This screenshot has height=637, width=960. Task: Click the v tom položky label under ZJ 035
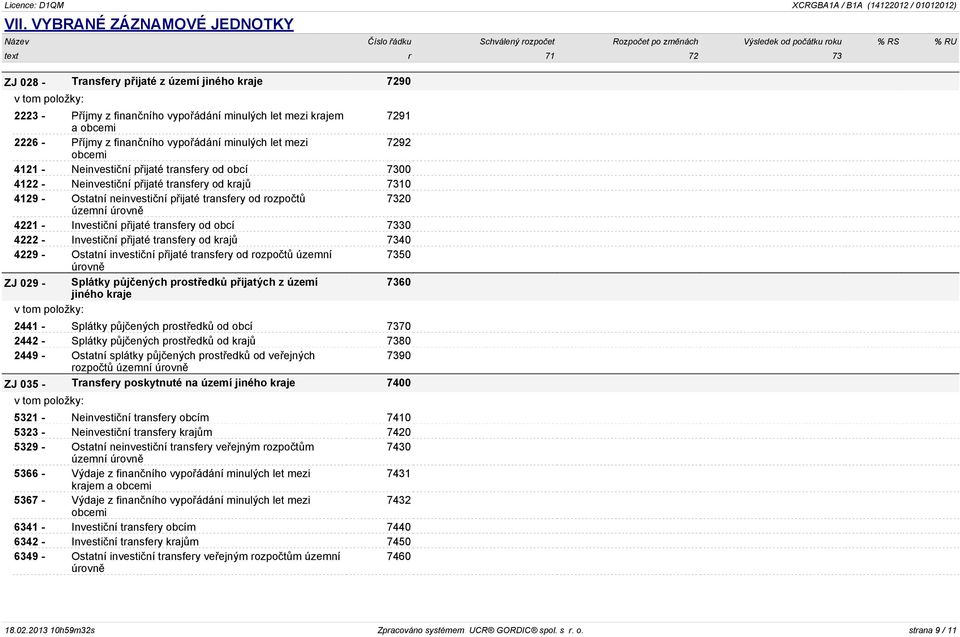coord(49,401)
